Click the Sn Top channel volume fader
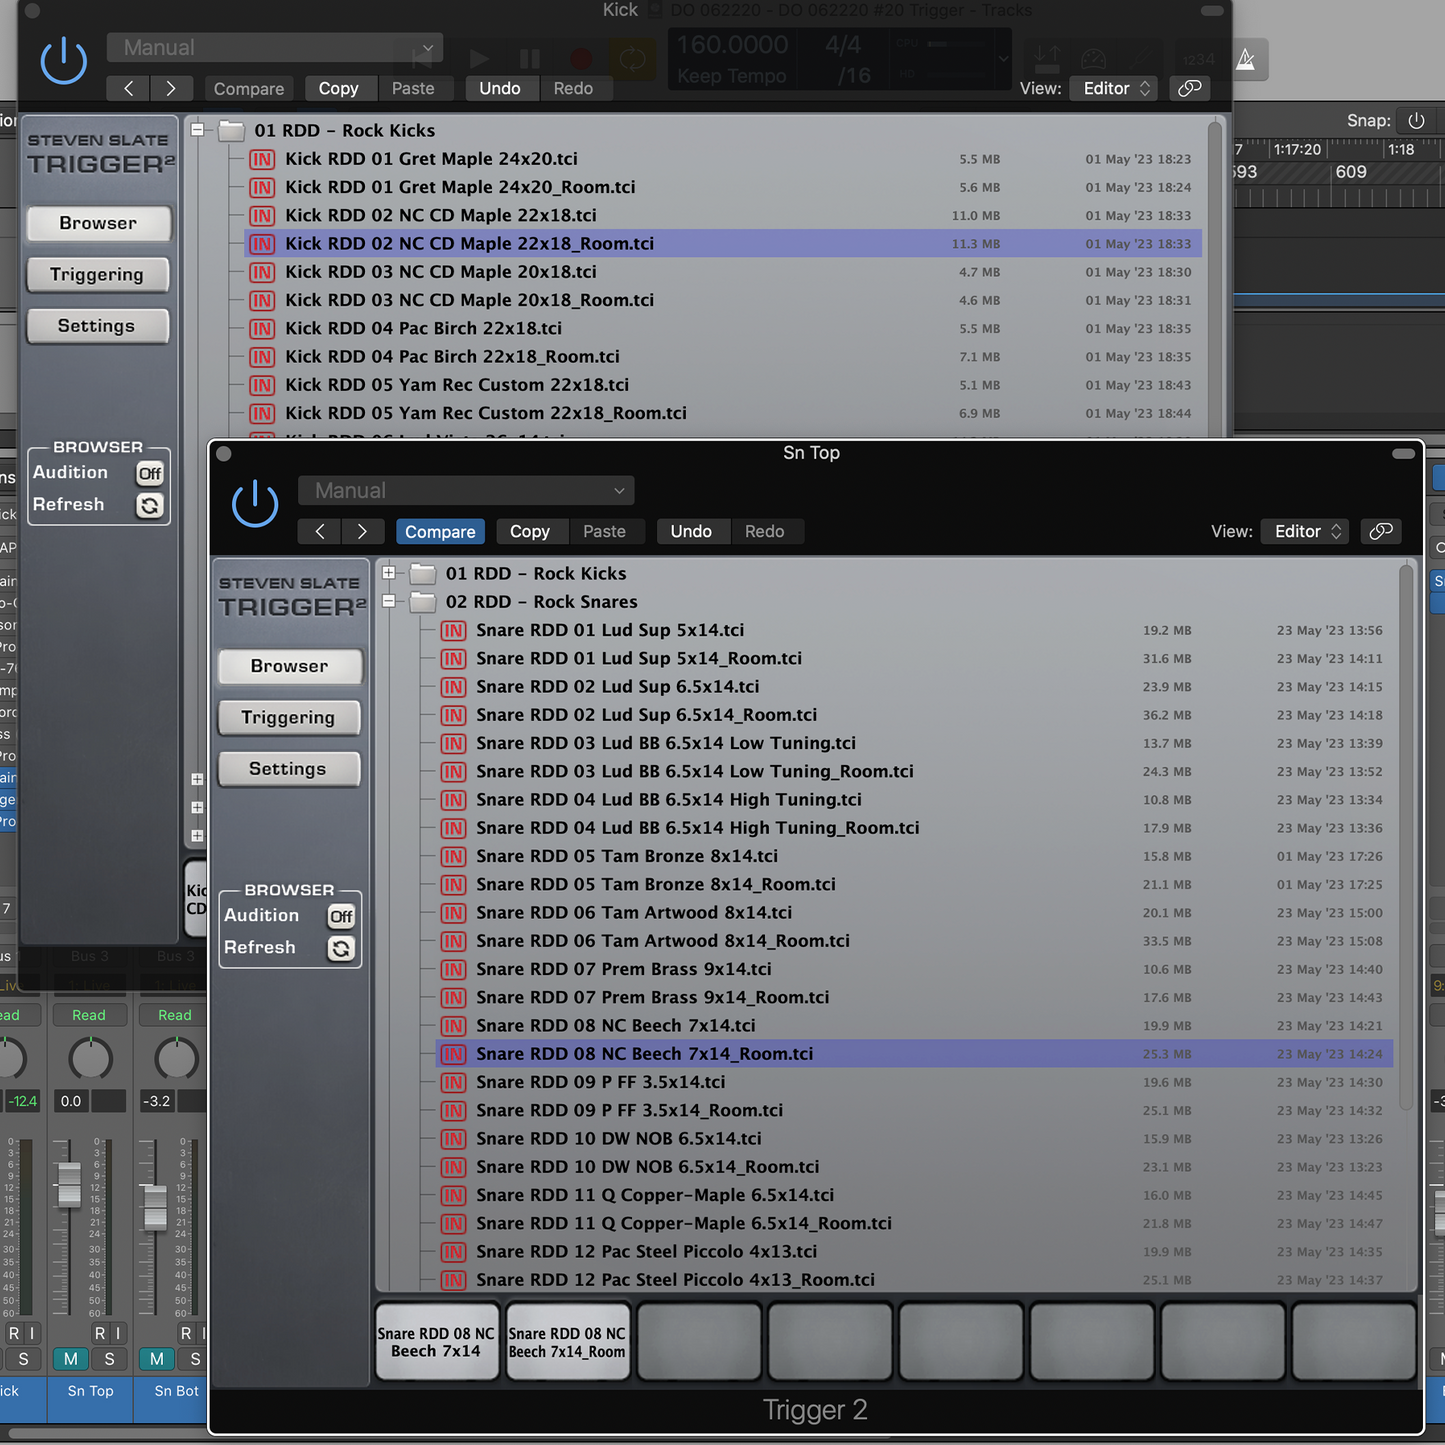The height and width of the screenshot is (1445, 1445). coord(69,1183)
